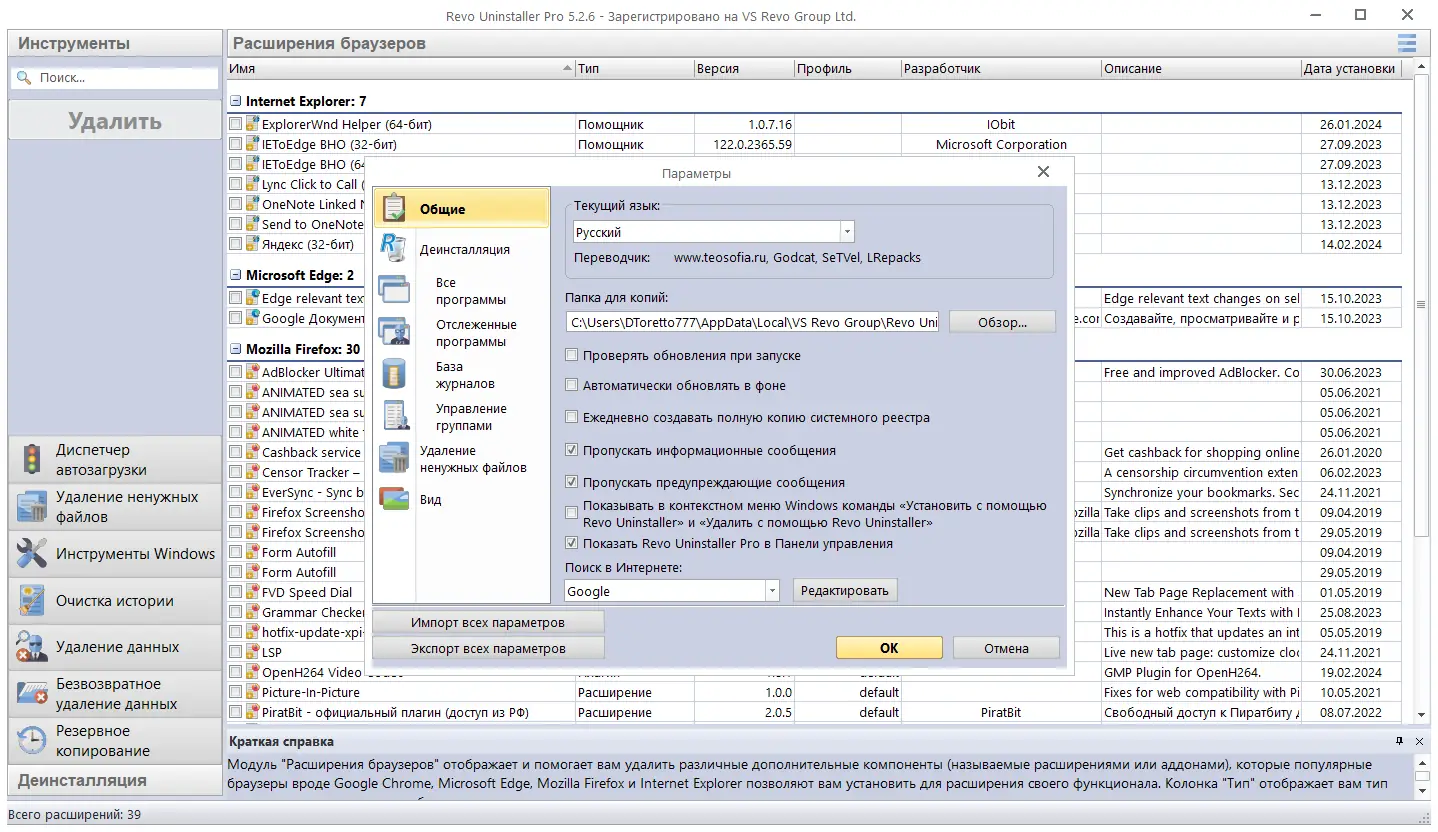Click the Деинсталляция recycle bin icon in Параметры

tap(393, 249)
